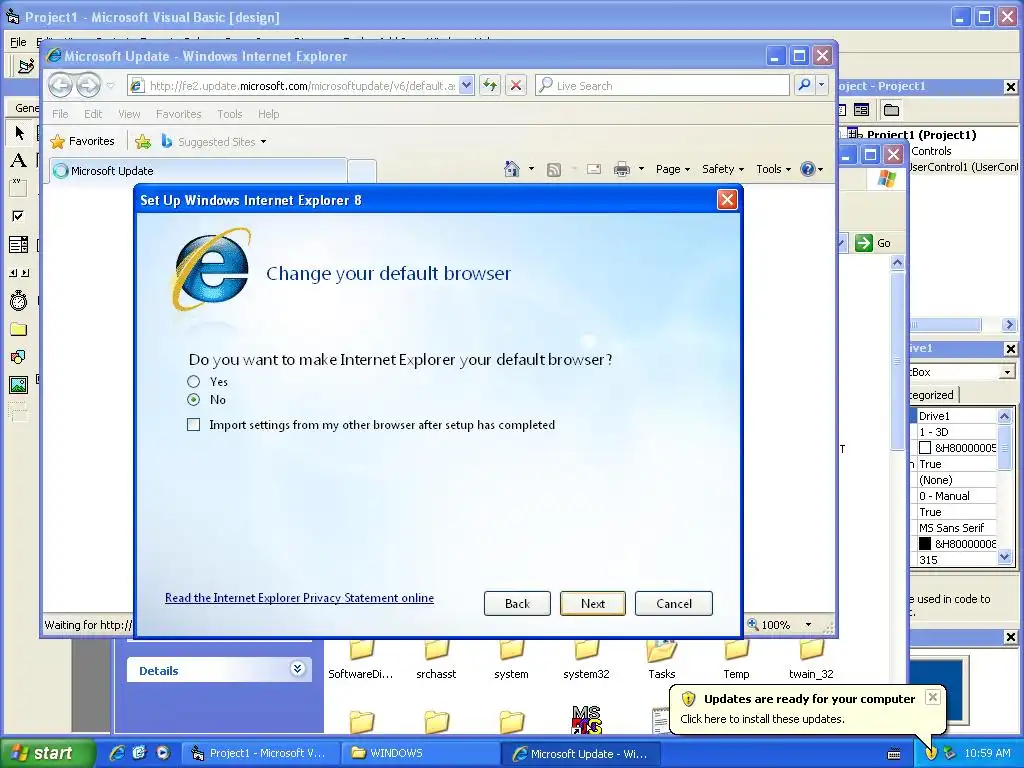Image resolution: width=1024 pixels, height=768 pixels.
Task: Open the Start menu
Action: point(48,753)
